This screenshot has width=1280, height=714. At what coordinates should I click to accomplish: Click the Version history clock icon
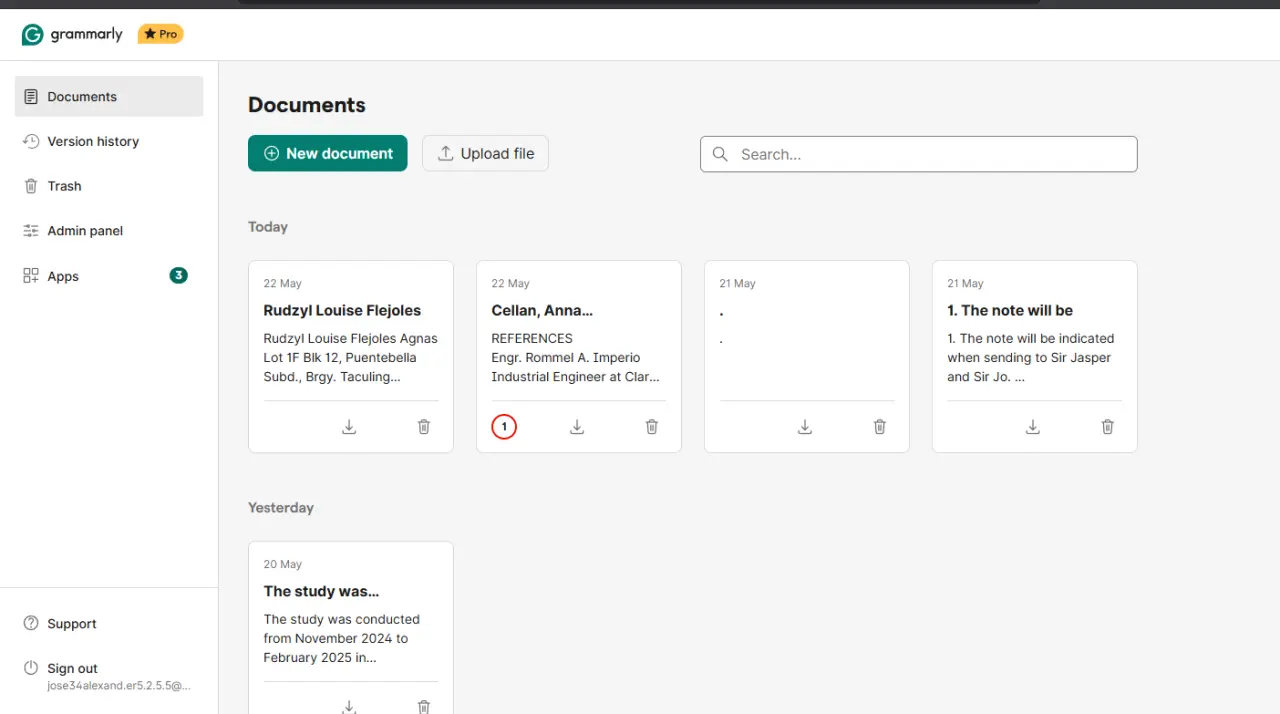click(31, 141)
